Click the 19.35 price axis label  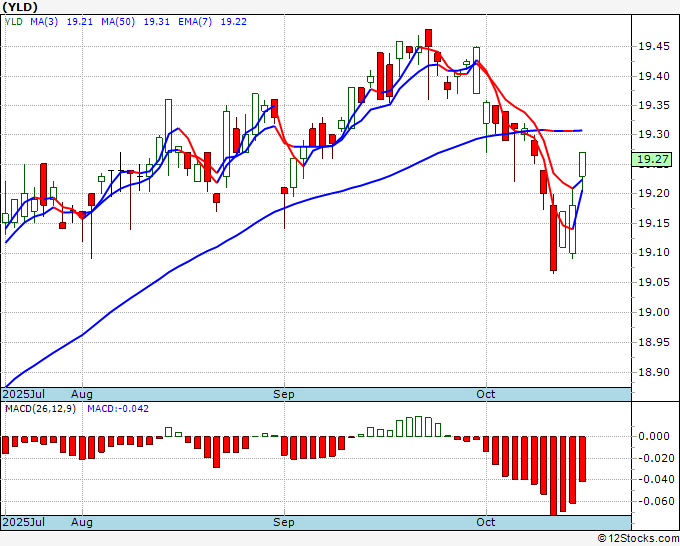(654, 105)
